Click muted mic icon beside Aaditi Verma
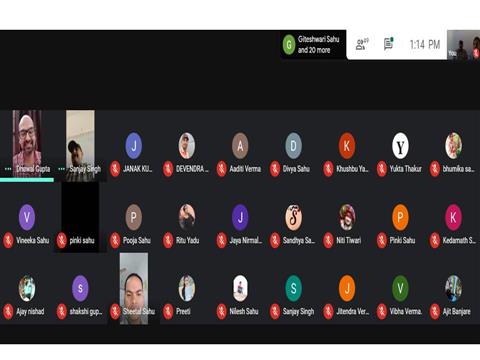Viewport: 480px width, 360px height. 222,169
